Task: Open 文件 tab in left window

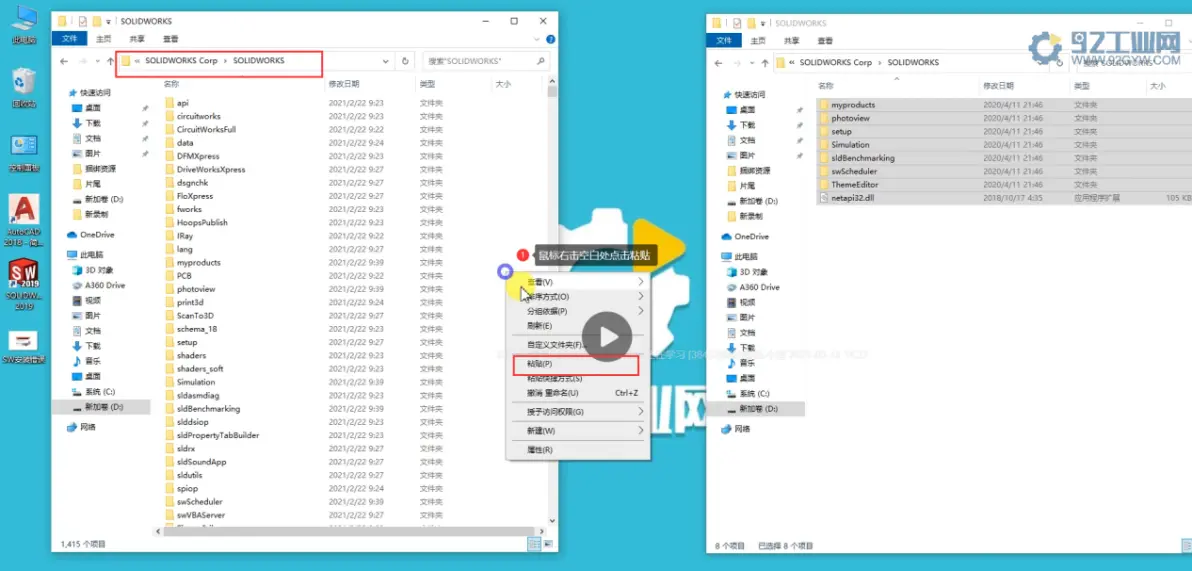Action: pyautogui.click(x=69, y=39)
